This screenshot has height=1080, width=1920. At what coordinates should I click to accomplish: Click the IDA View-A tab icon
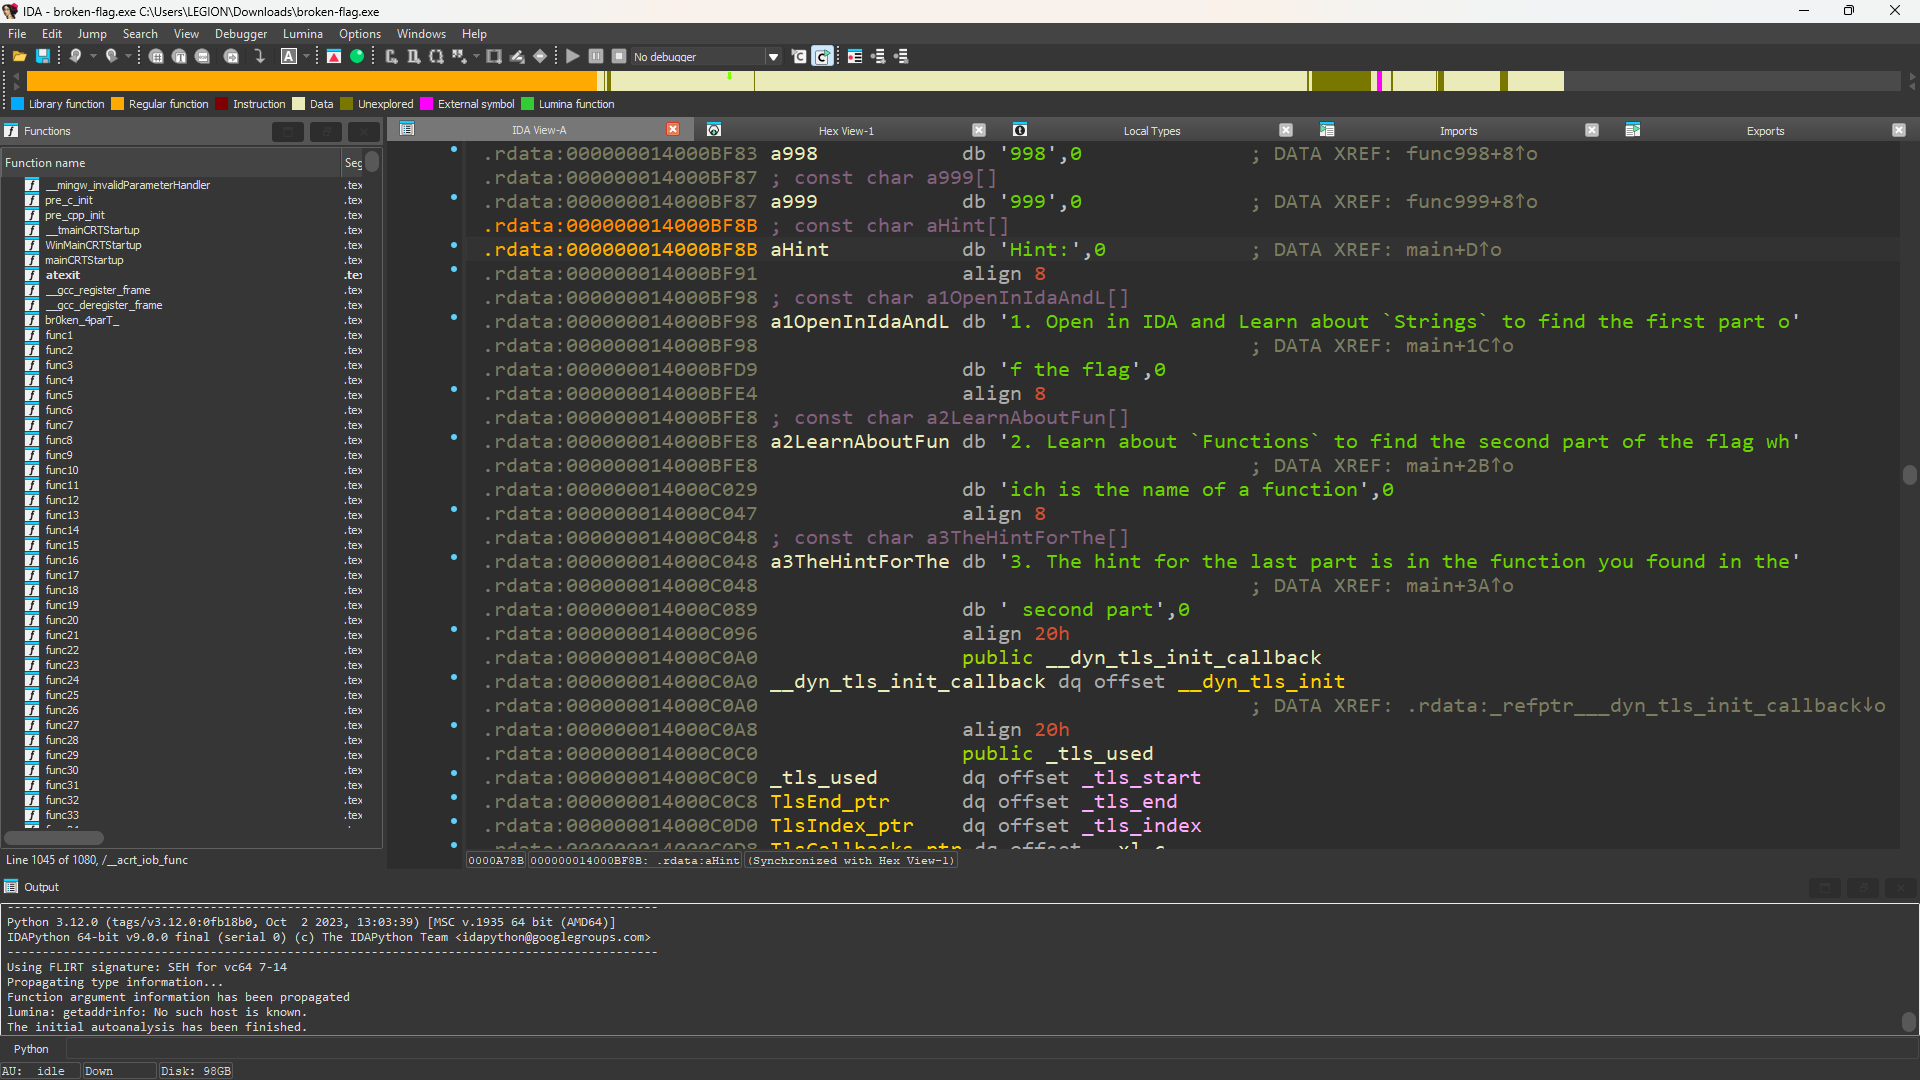click(x=407, y=129)
